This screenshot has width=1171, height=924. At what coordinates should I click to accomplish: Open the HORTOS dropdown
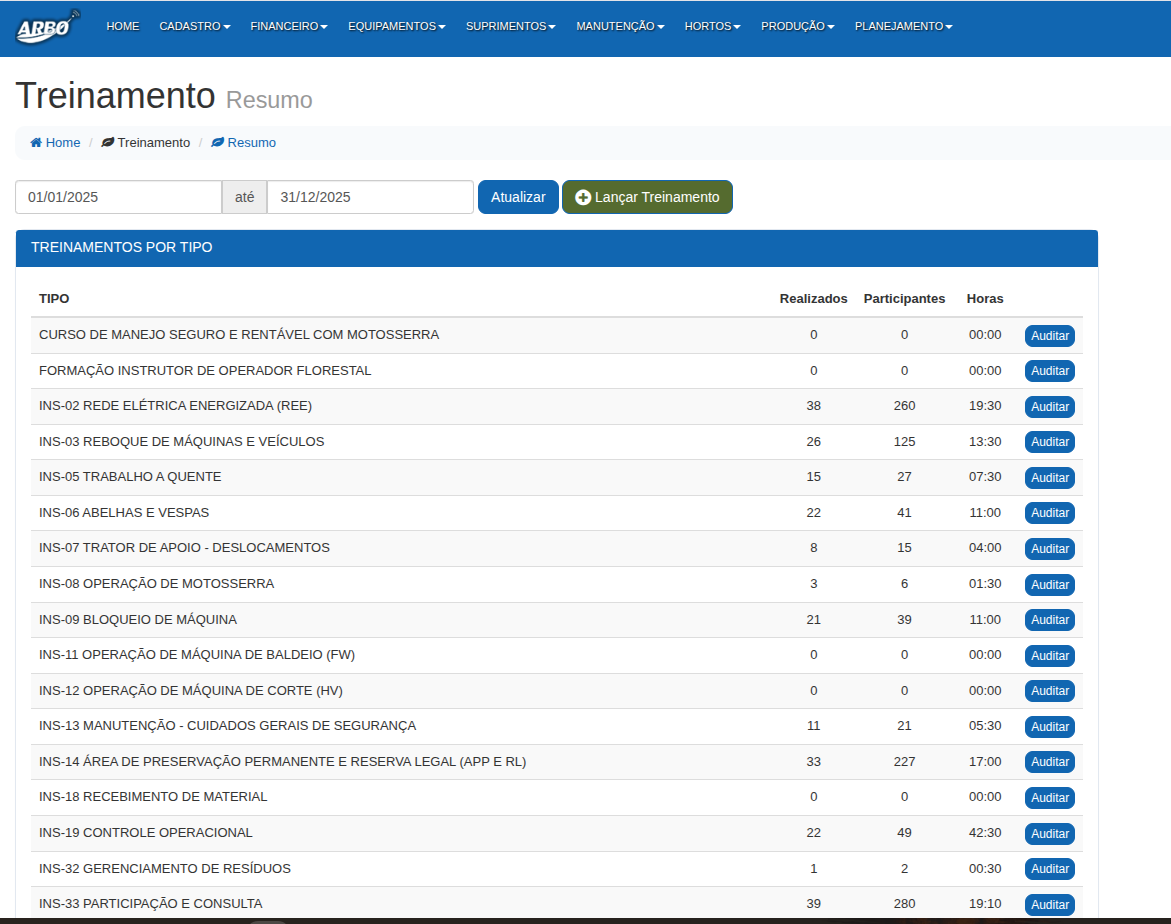coord(712,27)
